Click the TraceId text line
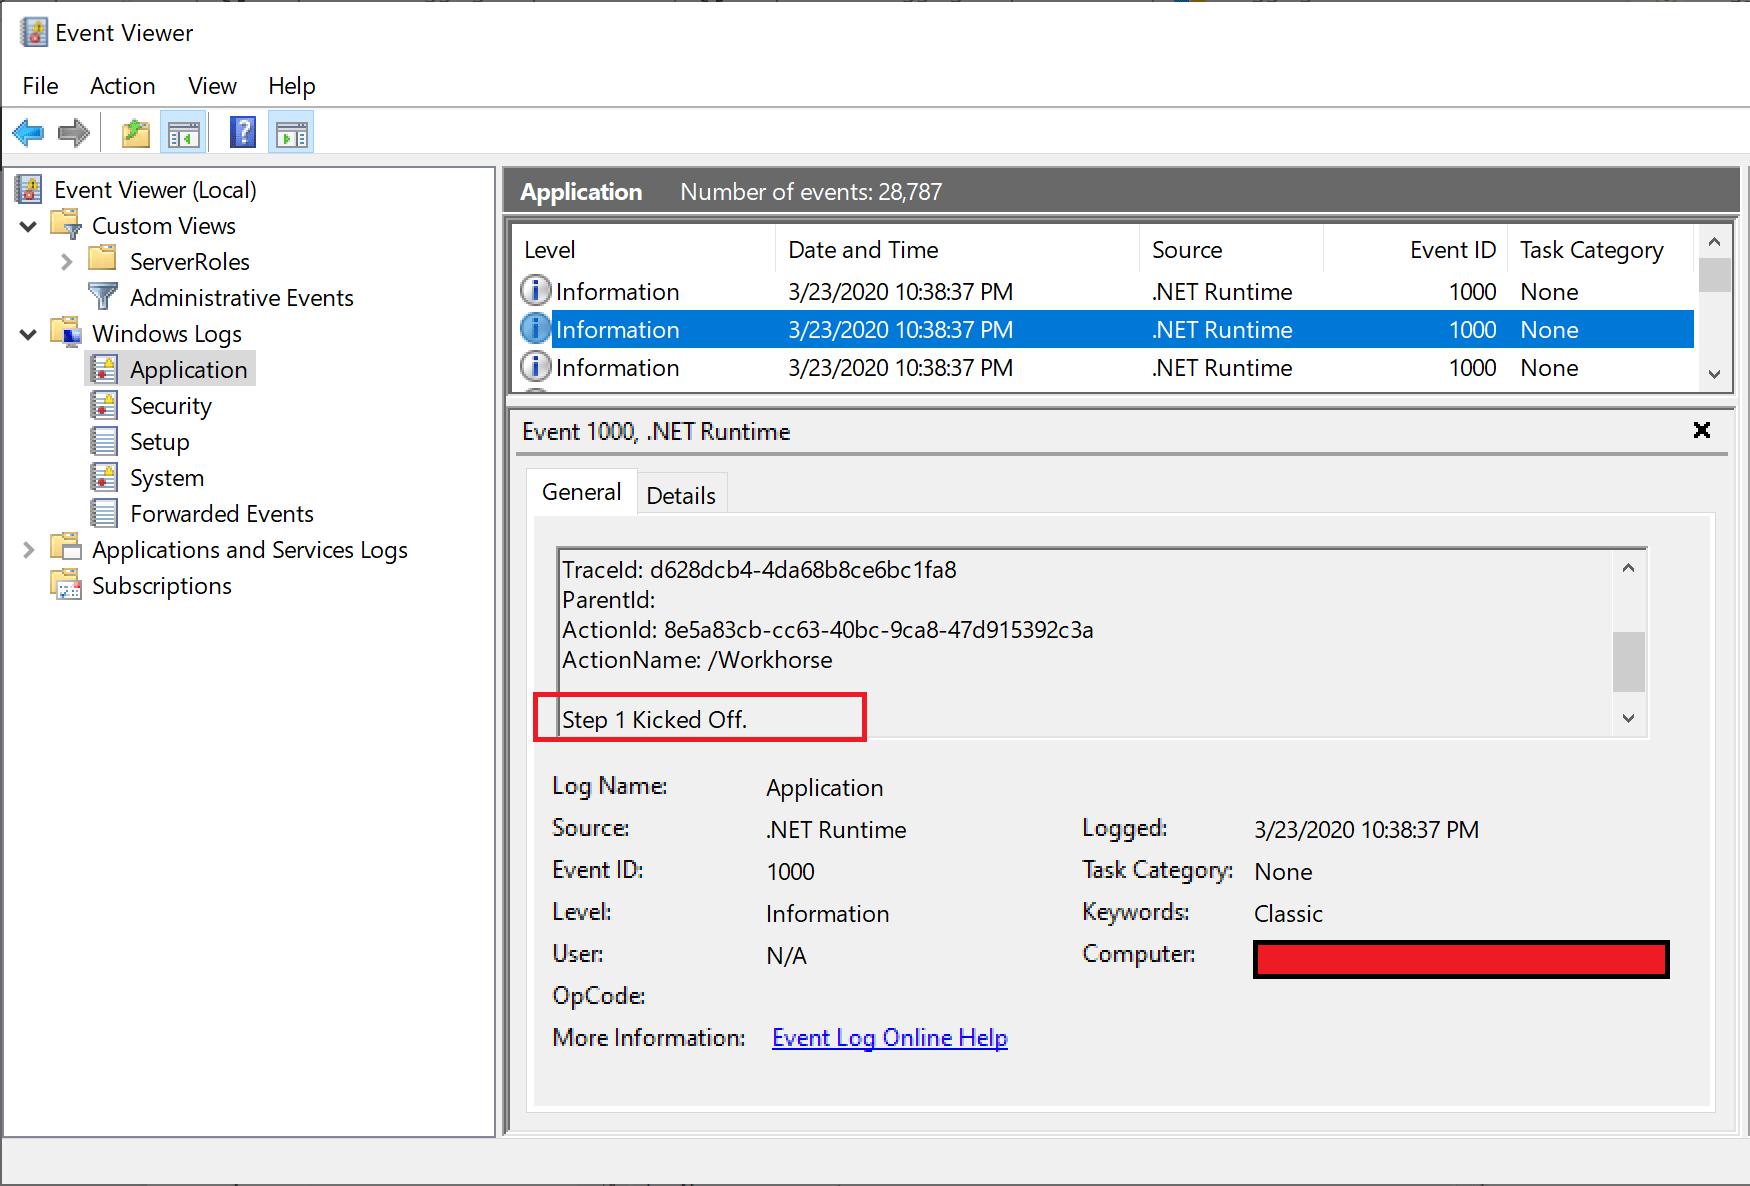This screenshot has height=1186, width=1750. click(x=759, y=570)
